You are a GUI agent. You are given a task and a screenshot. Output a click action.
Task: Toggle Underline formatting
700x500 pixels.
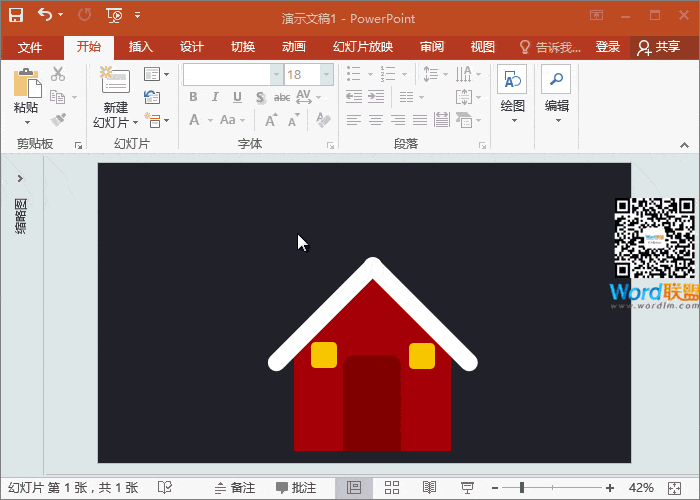(x=237, y=97)
